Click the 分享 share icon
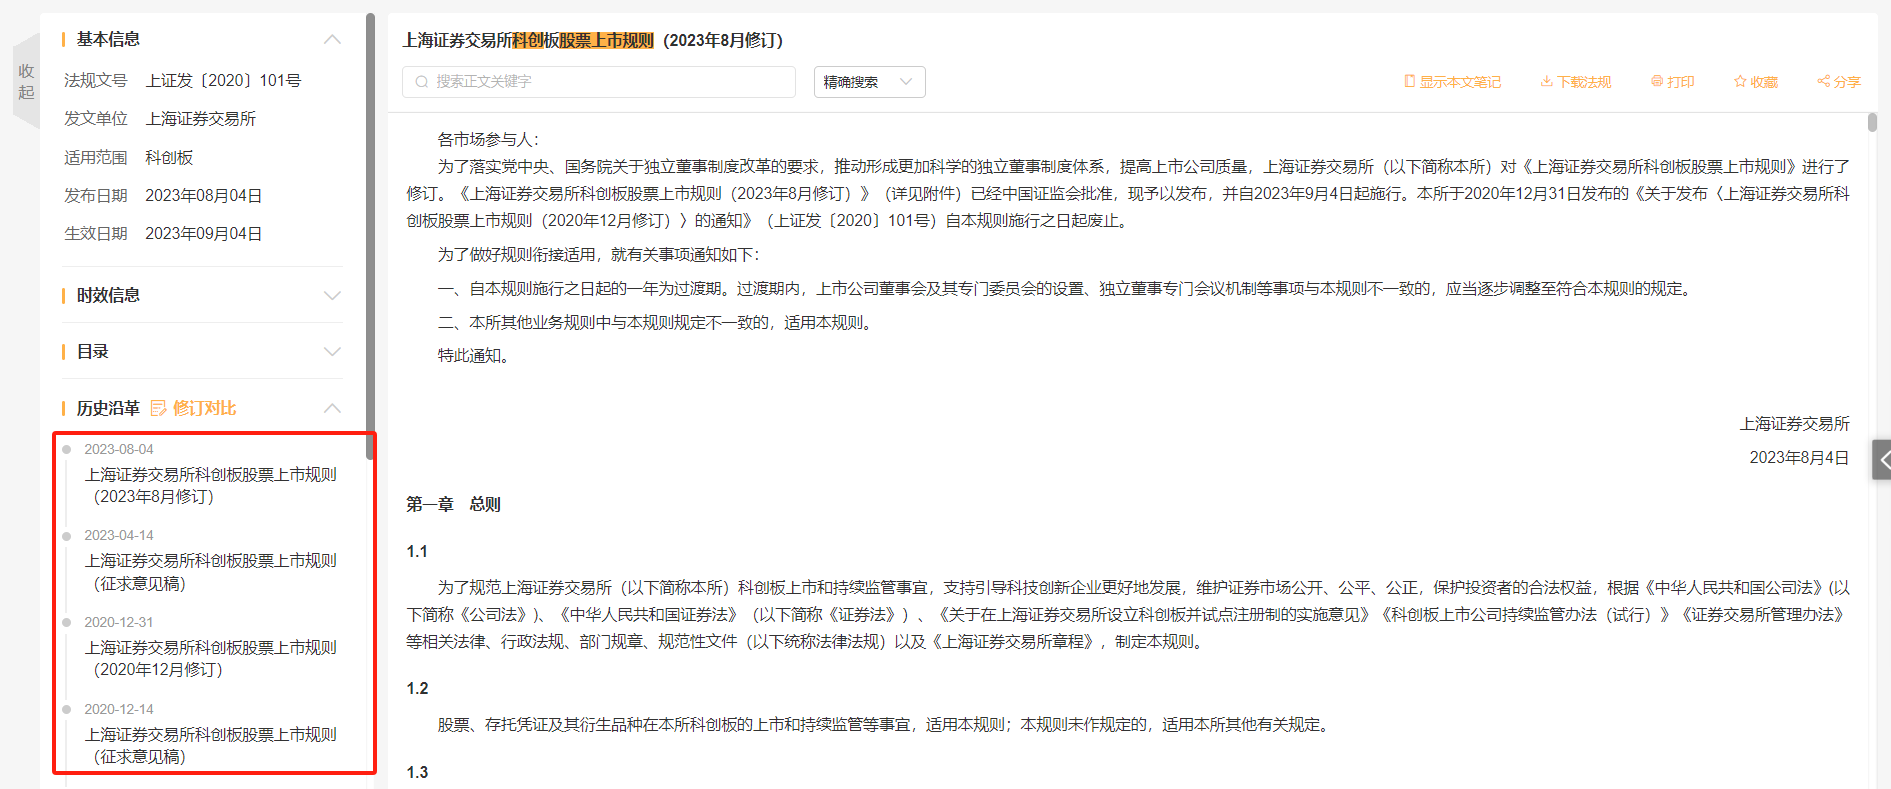The width and height of the screenshot is (1891, 789). click(1824, 81)
